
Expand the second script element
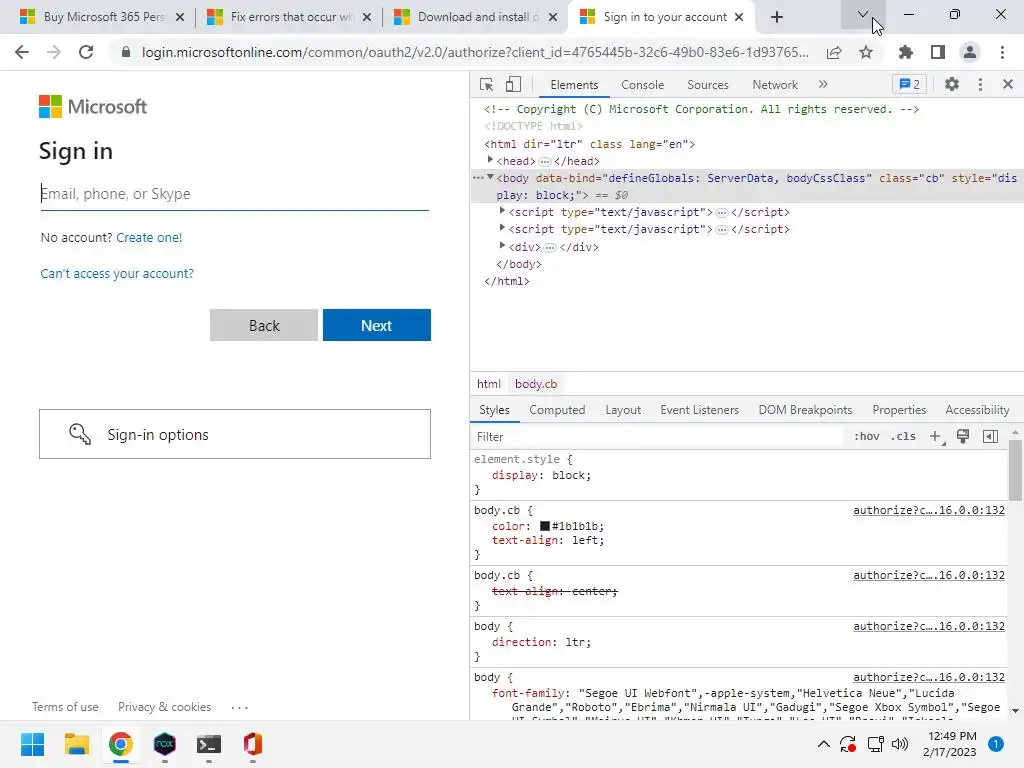pyautogui.click(x=502, y=228)
